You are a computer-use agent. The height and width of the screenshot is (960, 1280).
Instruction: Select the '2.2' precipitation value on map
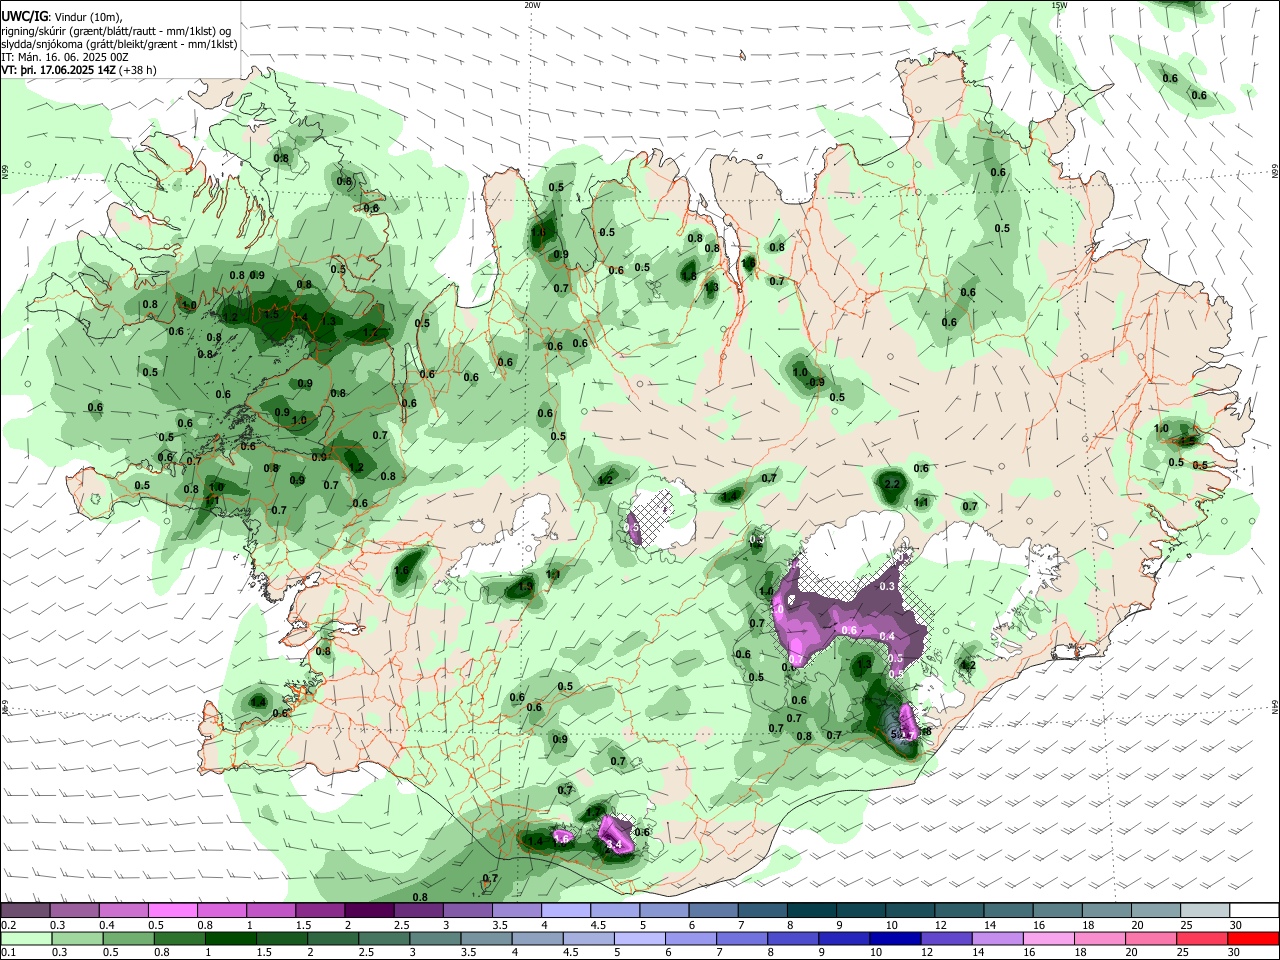pos(893,484)
